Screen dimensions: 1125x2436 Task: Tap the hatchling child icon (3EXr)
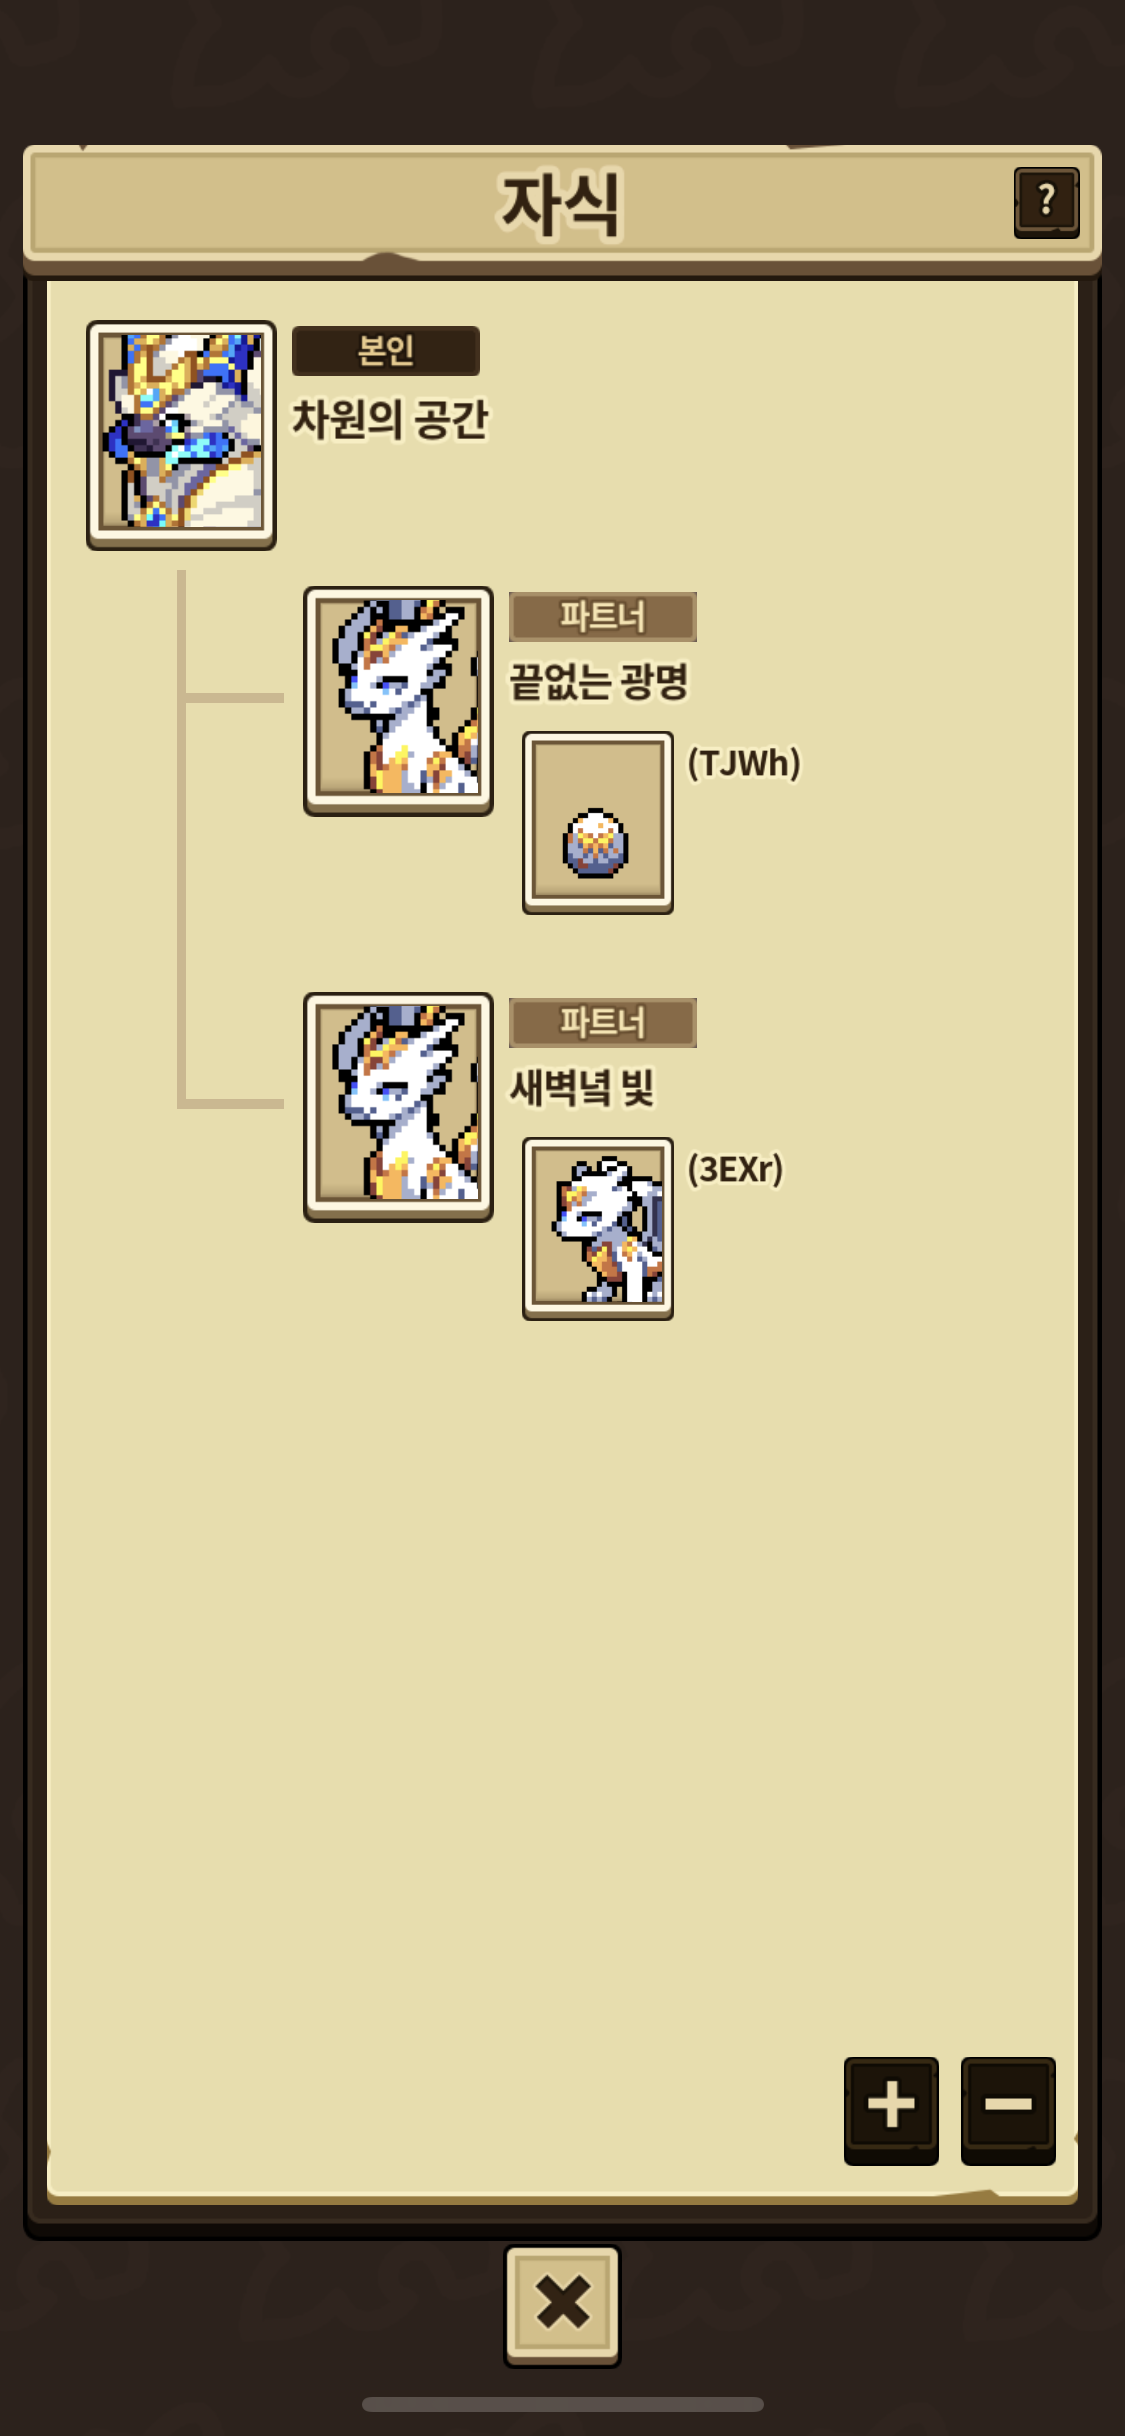click(598, 1228)
